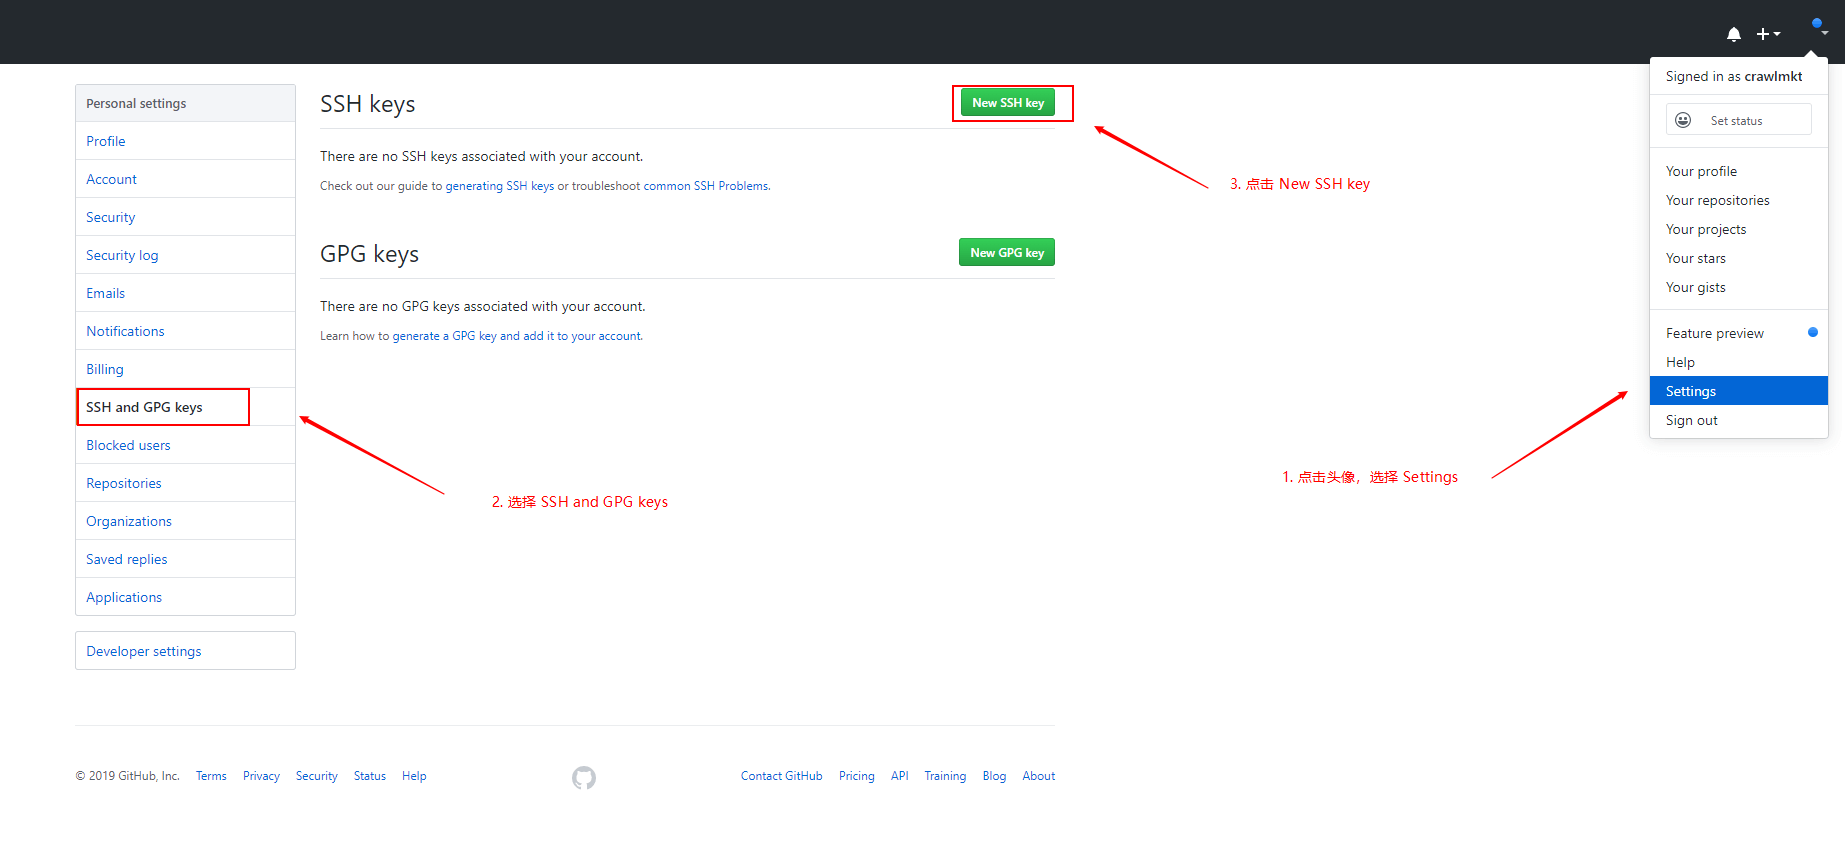Viewport: 1845px width, 861px height.
Task: Click the smiley icon beside Set status
Action: pyautogui.click(x=1683, y=120)
